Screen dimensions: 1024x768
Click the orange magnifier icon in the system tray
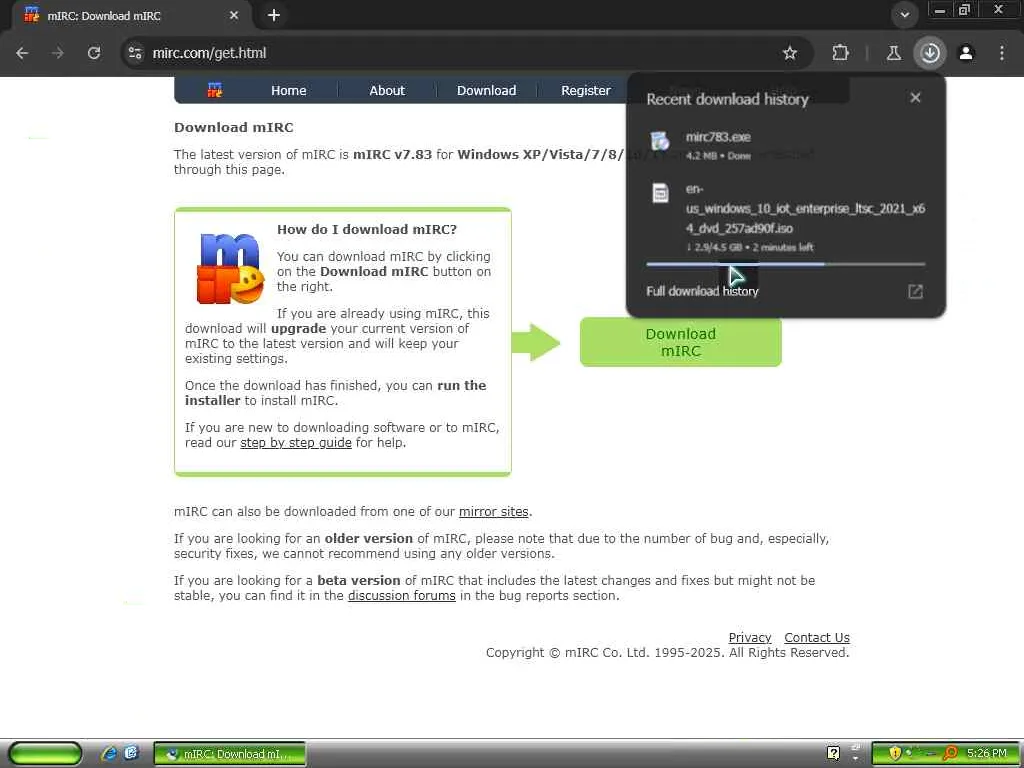(950, 754)
